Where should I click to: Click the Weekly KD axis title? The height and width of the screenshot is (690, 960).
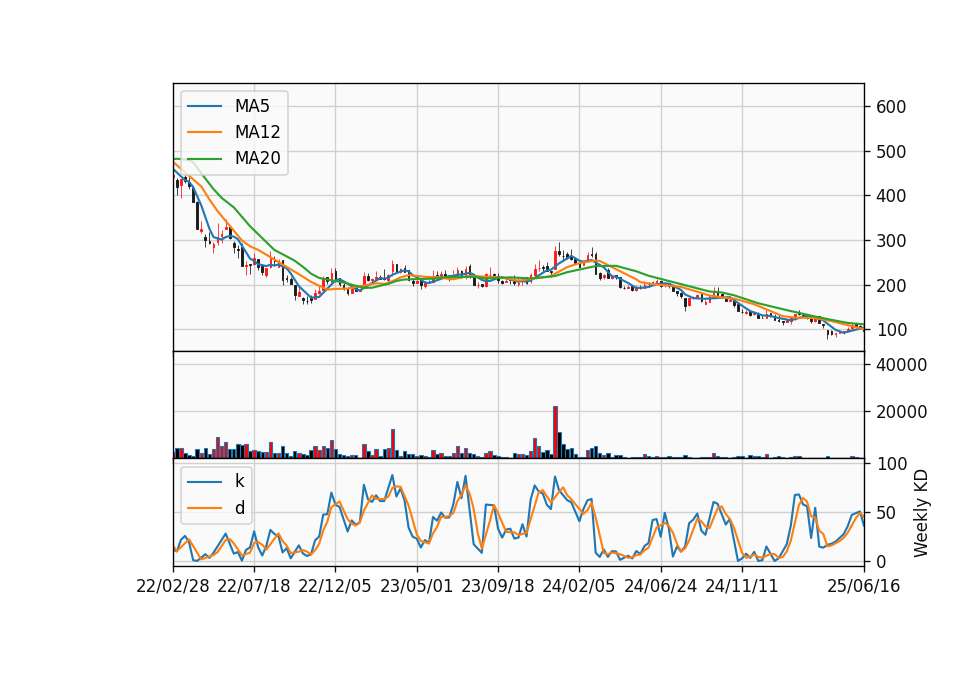[x=921, y=513]
